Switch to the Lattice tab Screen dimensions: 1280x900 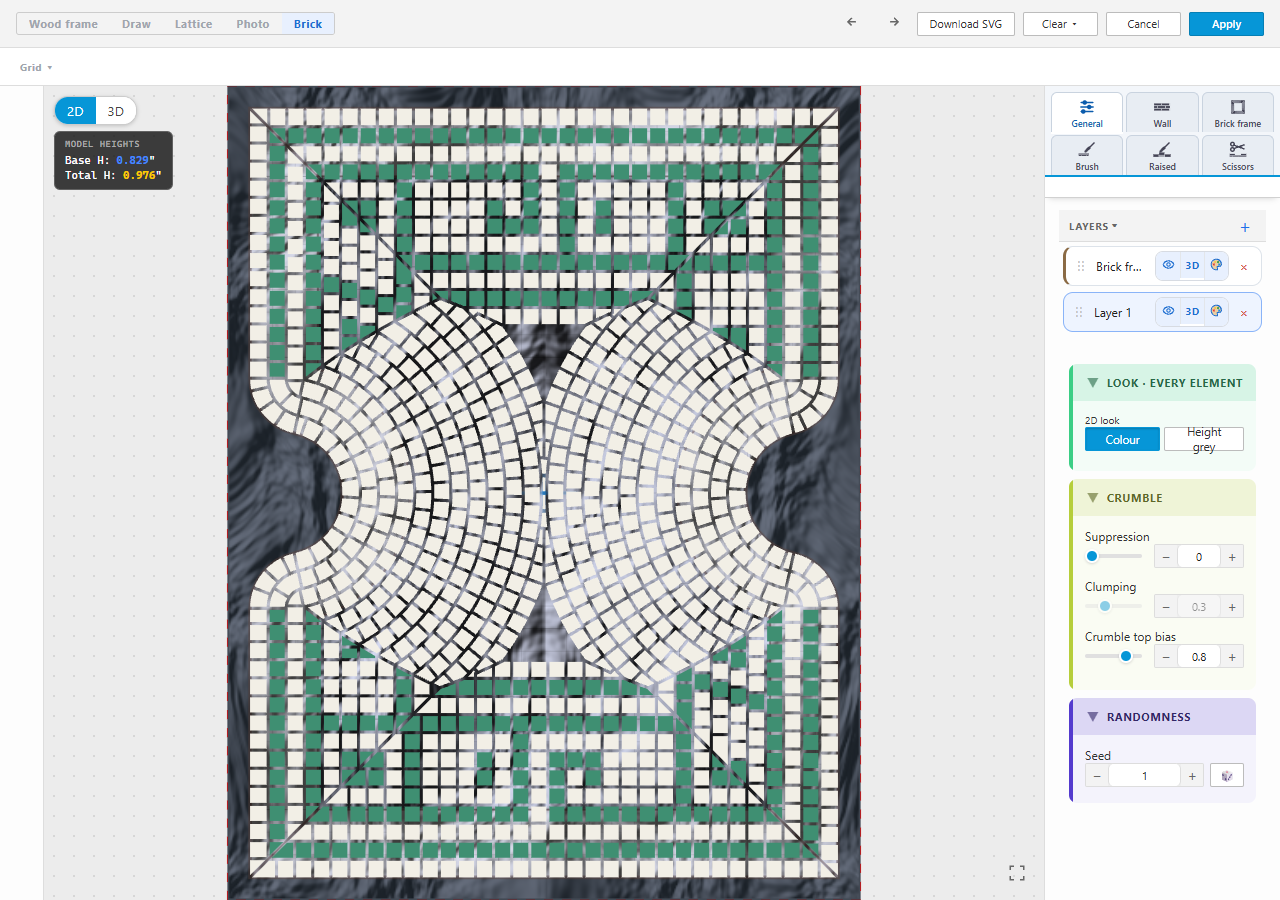point(193,24)
